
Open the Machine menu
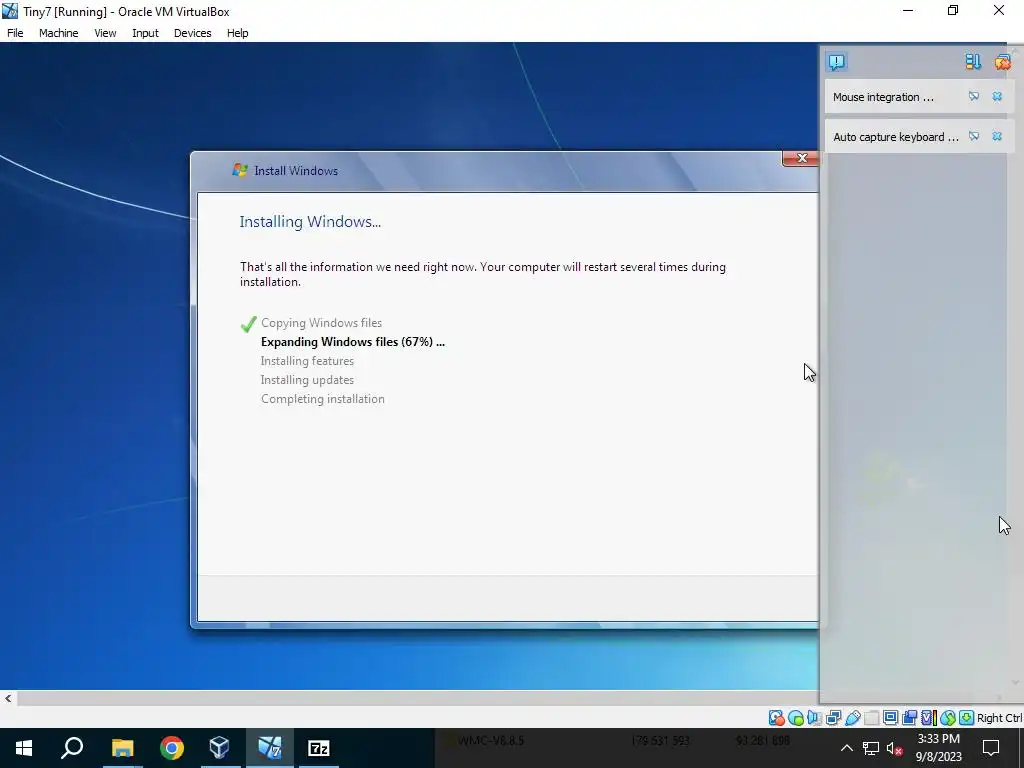pyautogui.click(x=58, y=33)
